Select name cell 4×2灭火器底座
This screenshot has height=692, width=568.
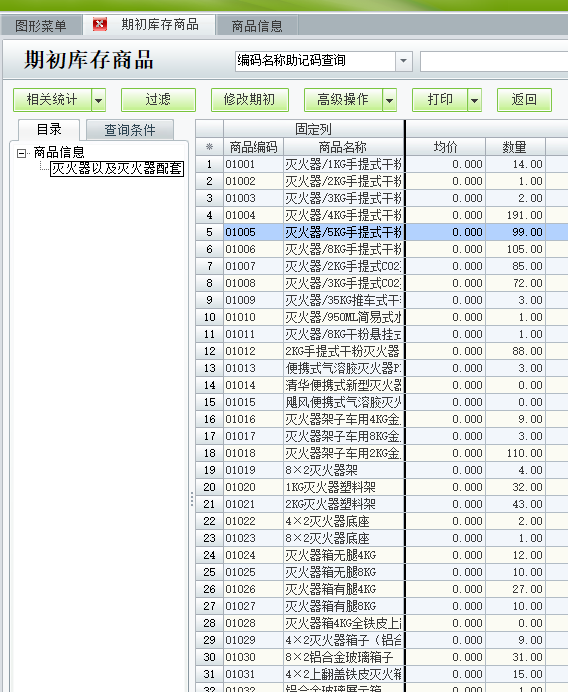pos(343,521)
